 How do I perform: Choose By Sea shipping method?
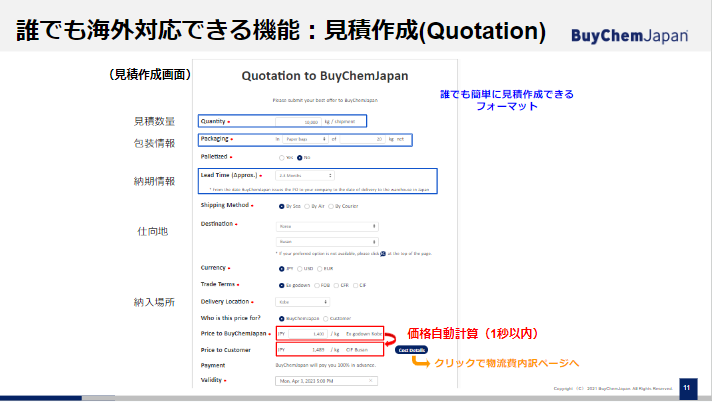[x=282, y=206]
